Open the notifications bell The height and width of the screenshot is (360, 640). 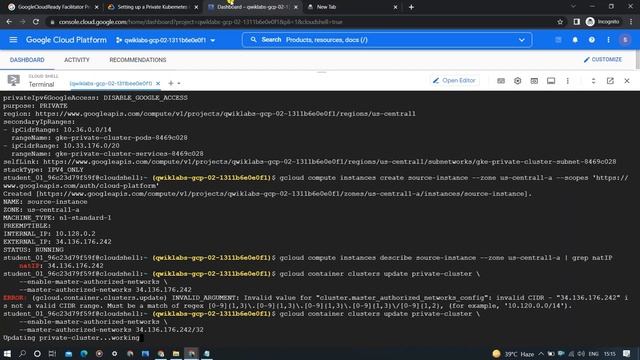(x=575, y=40)
